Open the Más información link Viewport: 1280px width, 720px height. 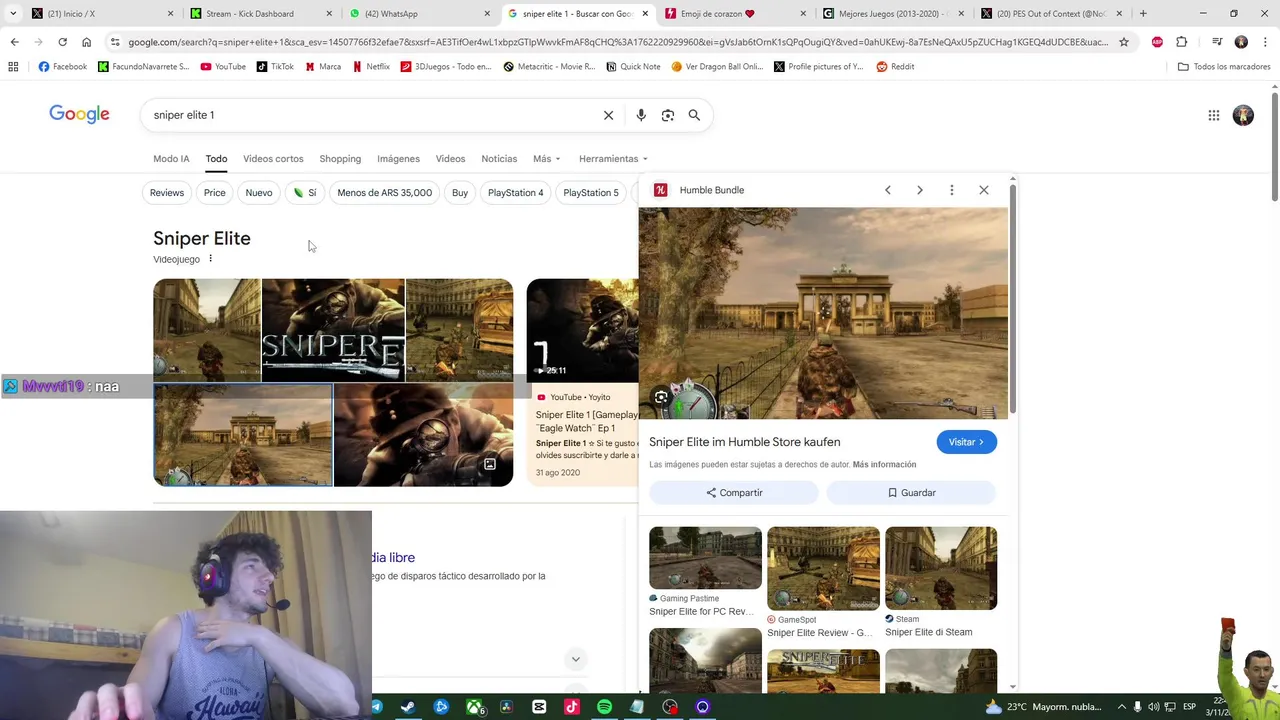[884, 465]
